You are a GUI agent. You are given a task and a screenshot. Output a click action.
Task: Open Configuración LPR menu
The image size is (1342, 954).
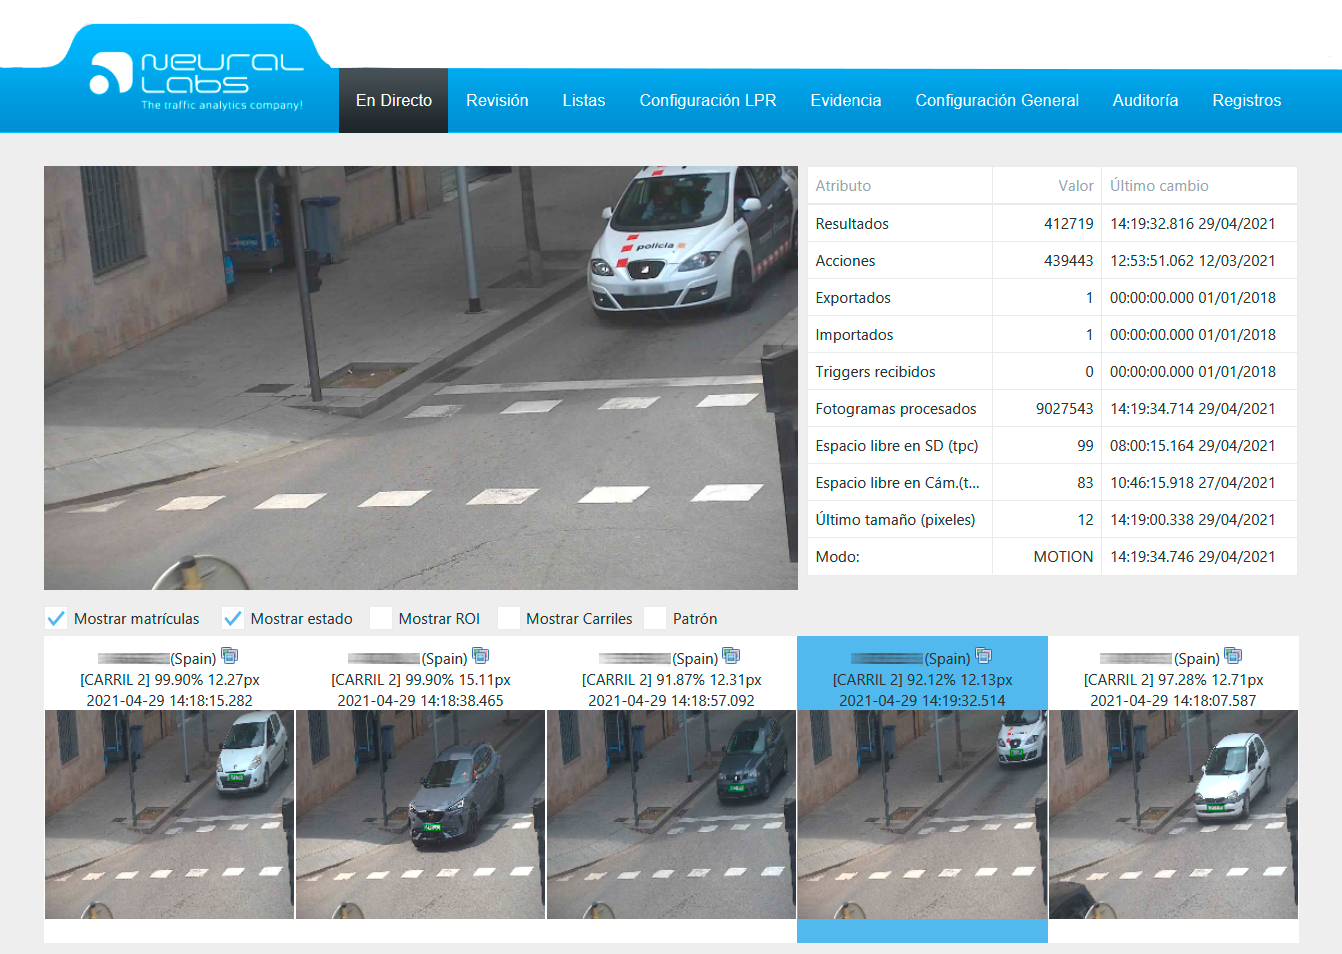(708, 100)
